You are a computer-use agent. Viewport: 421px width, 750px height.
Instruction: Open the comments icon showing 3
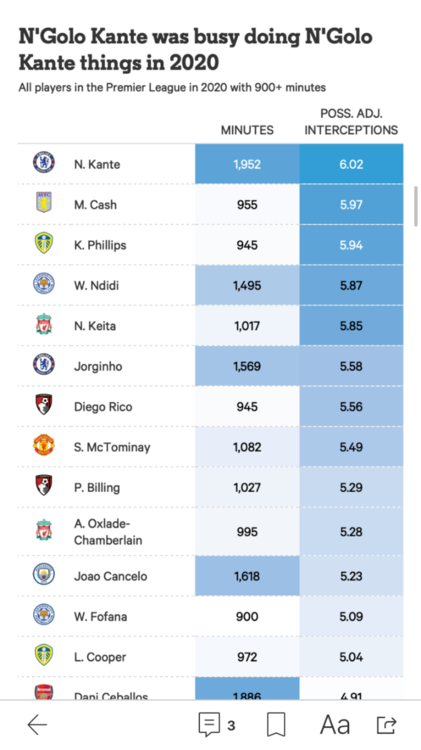click(217, 725)
